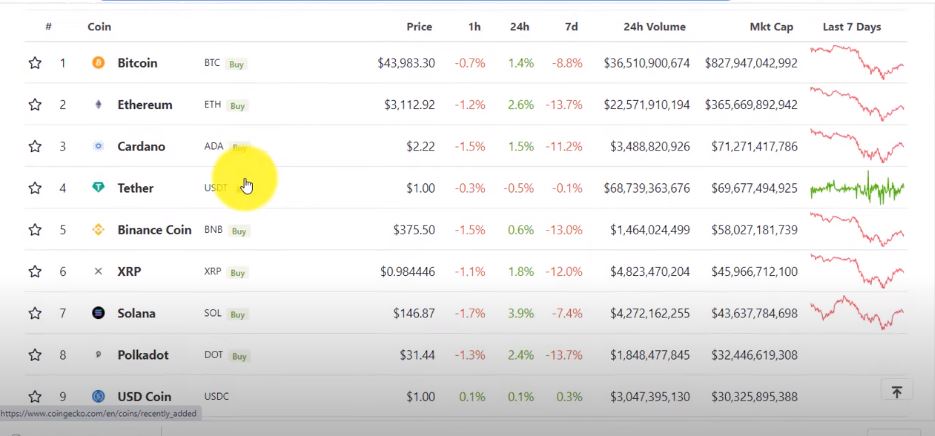The height and width of the screenshot is (436, 935).
Task: Open Solana's 7-day sparkline chart
Action: 857,313
